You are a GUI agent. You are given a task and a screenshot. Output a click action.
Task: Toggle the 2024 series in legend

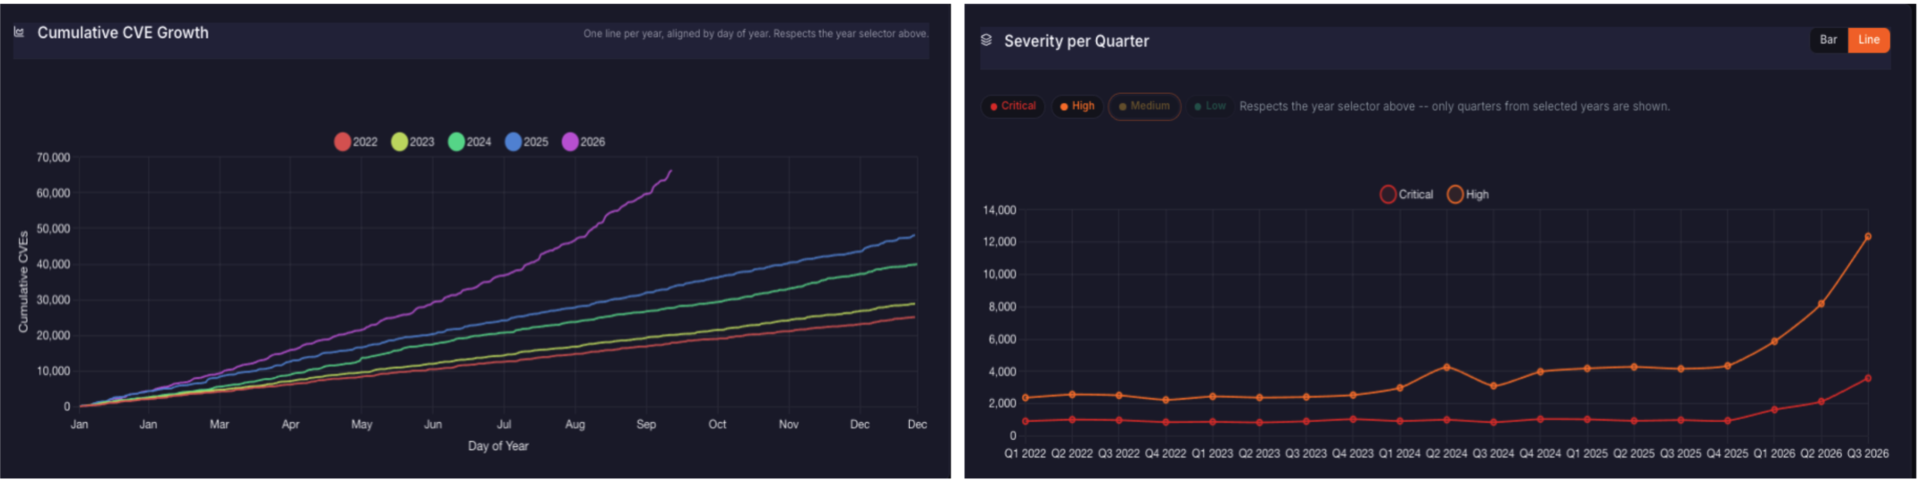coord(470,142)
